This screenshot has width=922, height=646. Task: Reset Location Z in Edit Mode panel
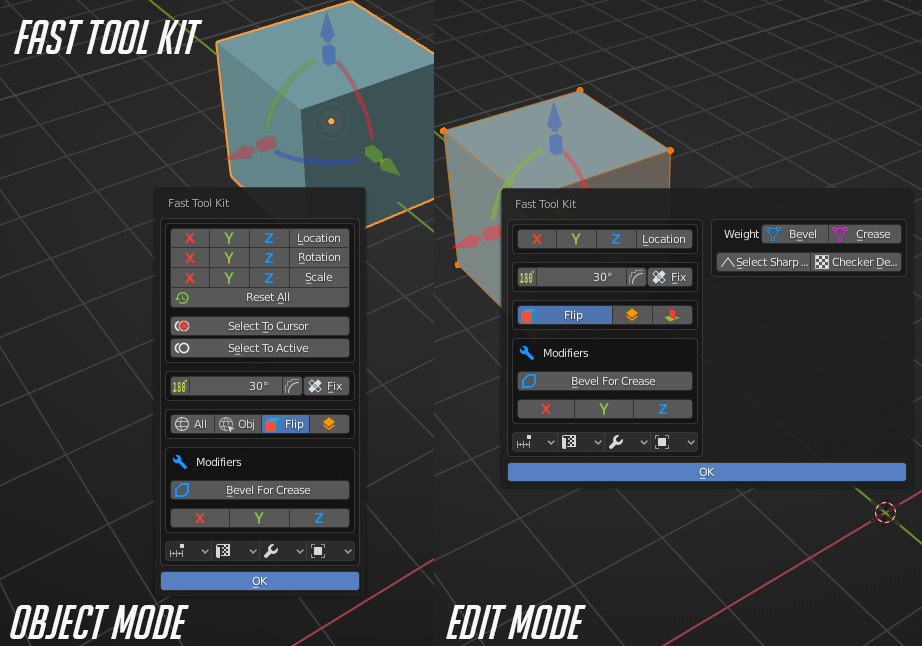pyautogui.click(x=616, y=239)
